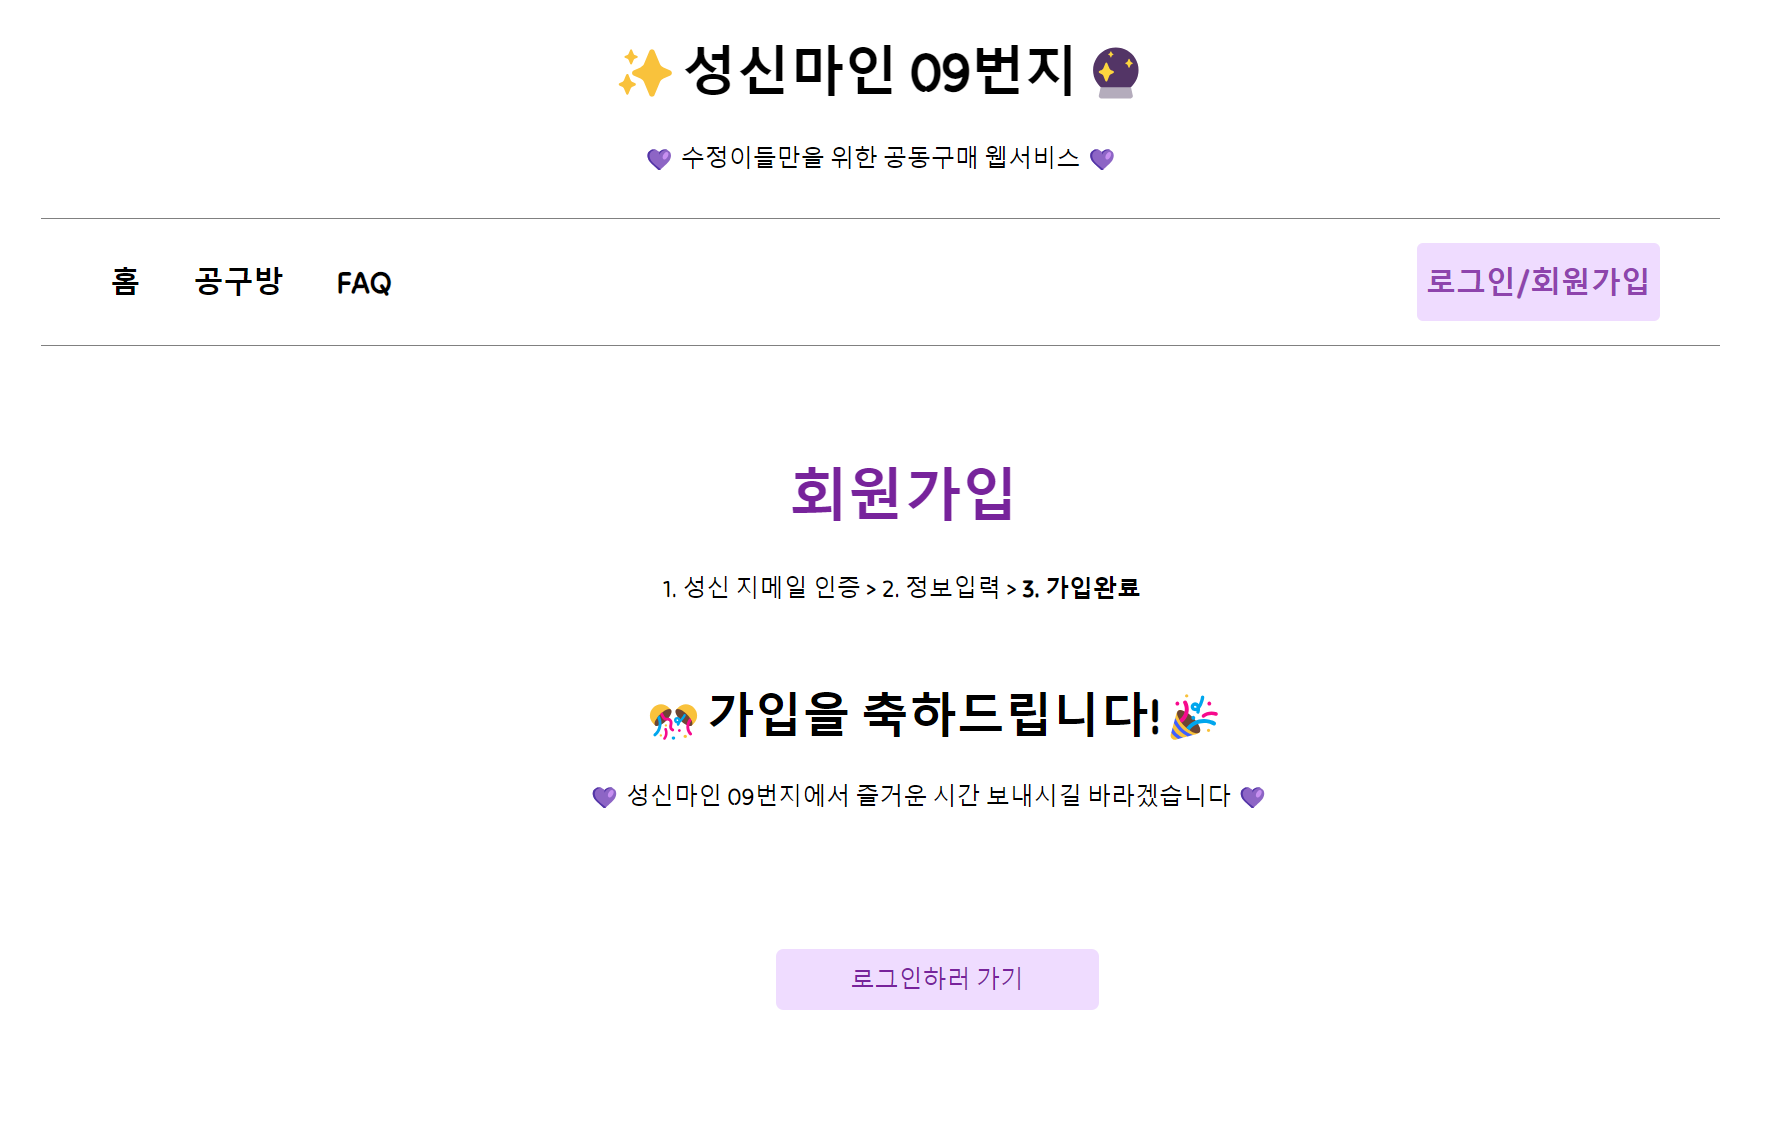Select step 2 정보입력 in the progress steps

(944, 590)
